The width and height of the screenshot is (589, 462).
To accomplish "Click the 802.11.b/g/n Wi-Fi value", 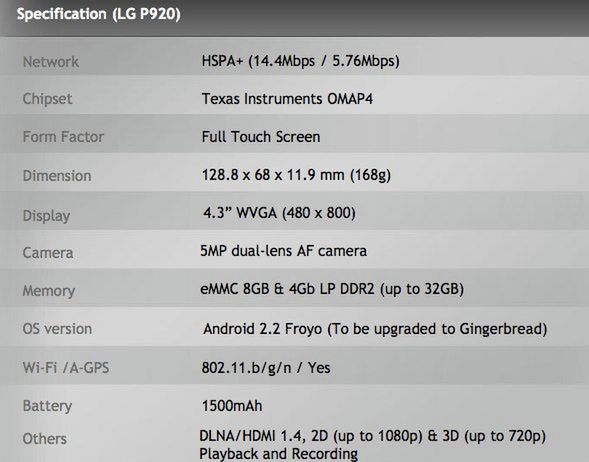I will point(266,368).
